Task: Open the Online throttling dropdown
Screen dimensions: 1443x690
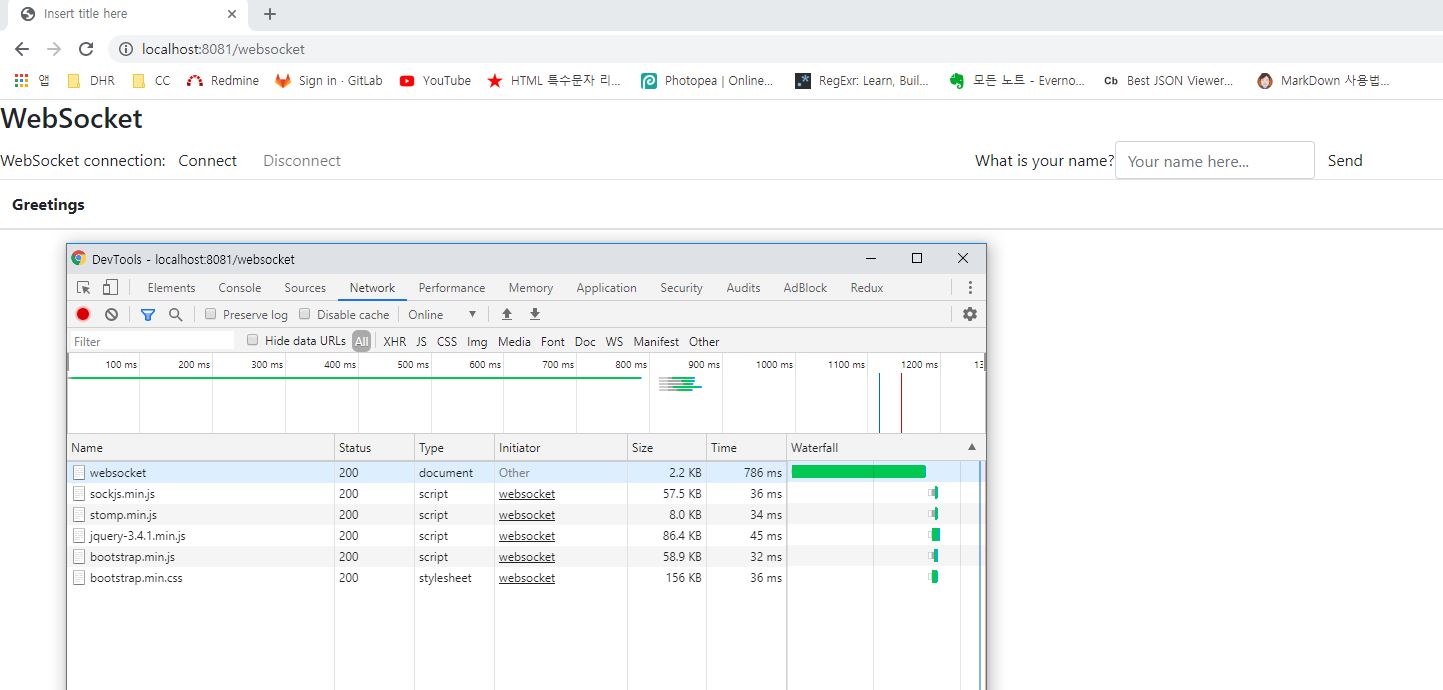Action: click(x=442, y=314)
